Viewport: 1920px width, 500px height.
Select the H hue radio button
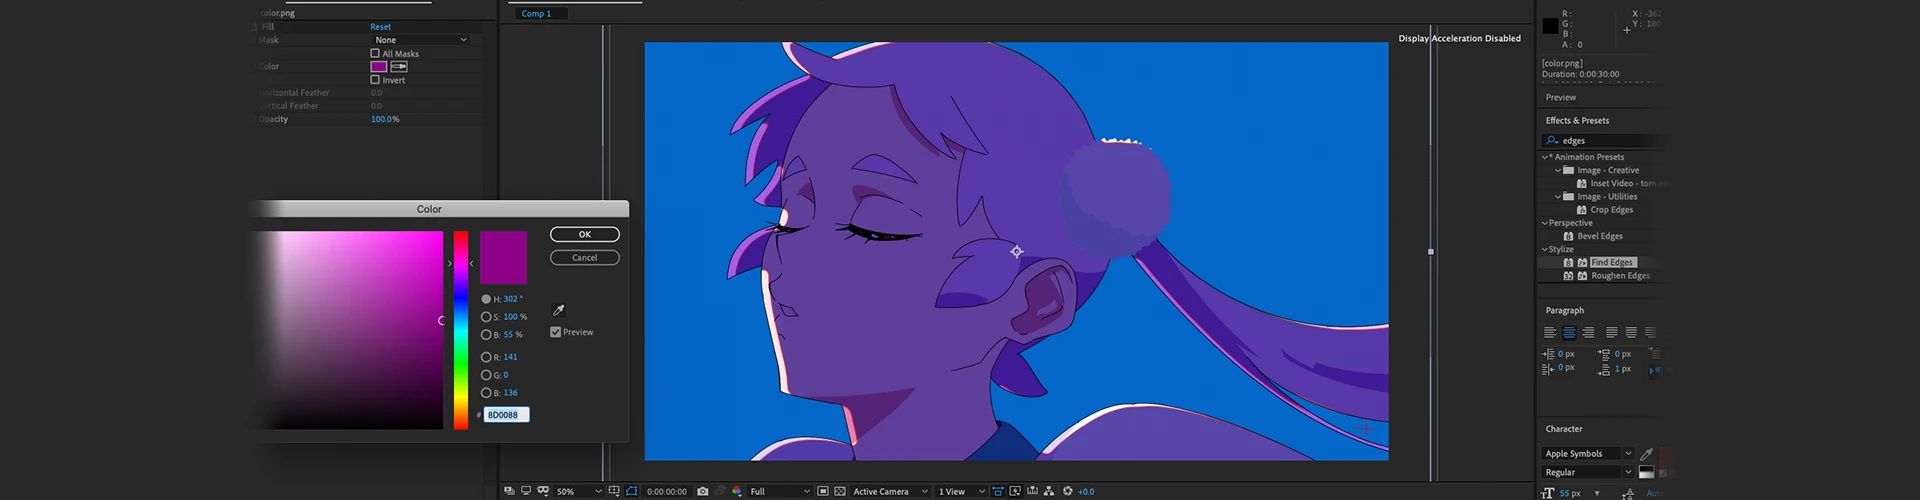[x=486, y=299]
